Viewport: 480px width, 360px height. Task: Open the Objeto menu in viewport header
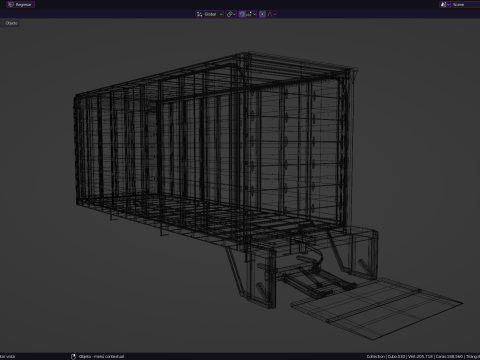[x=11, y=23]
